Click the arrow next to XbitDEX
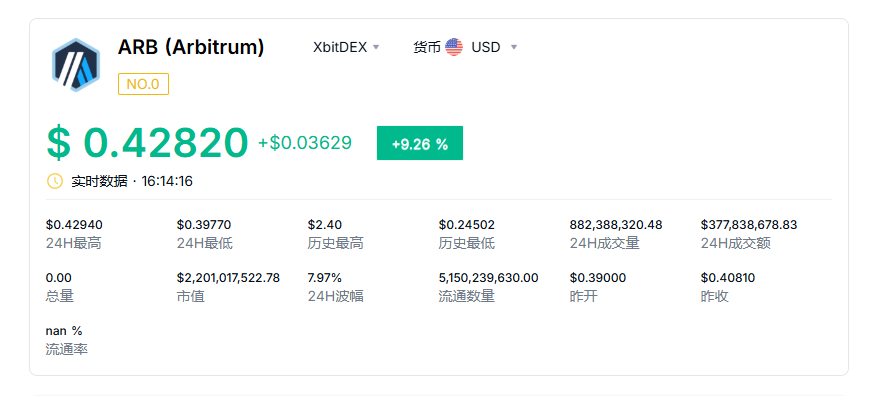This screenshot has width=891, height=396. click(x=376, y=47)
